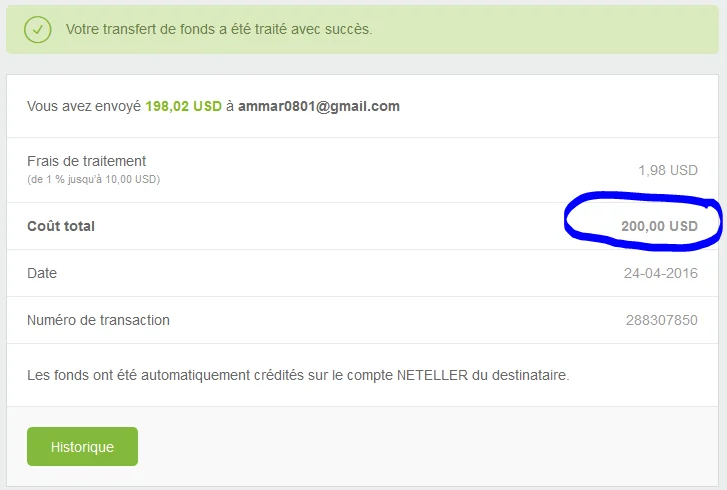Click the processing fee 1,98 USD
The width and height of the screenshot is (727, 490).
(x=668, y=170)
